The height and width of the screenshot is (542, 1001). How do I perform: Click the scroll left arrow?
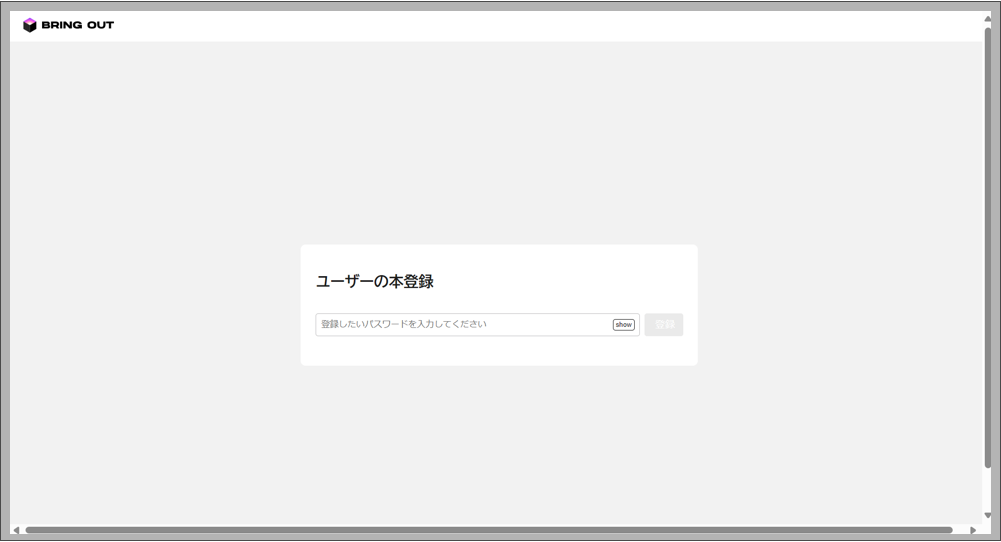16,530
